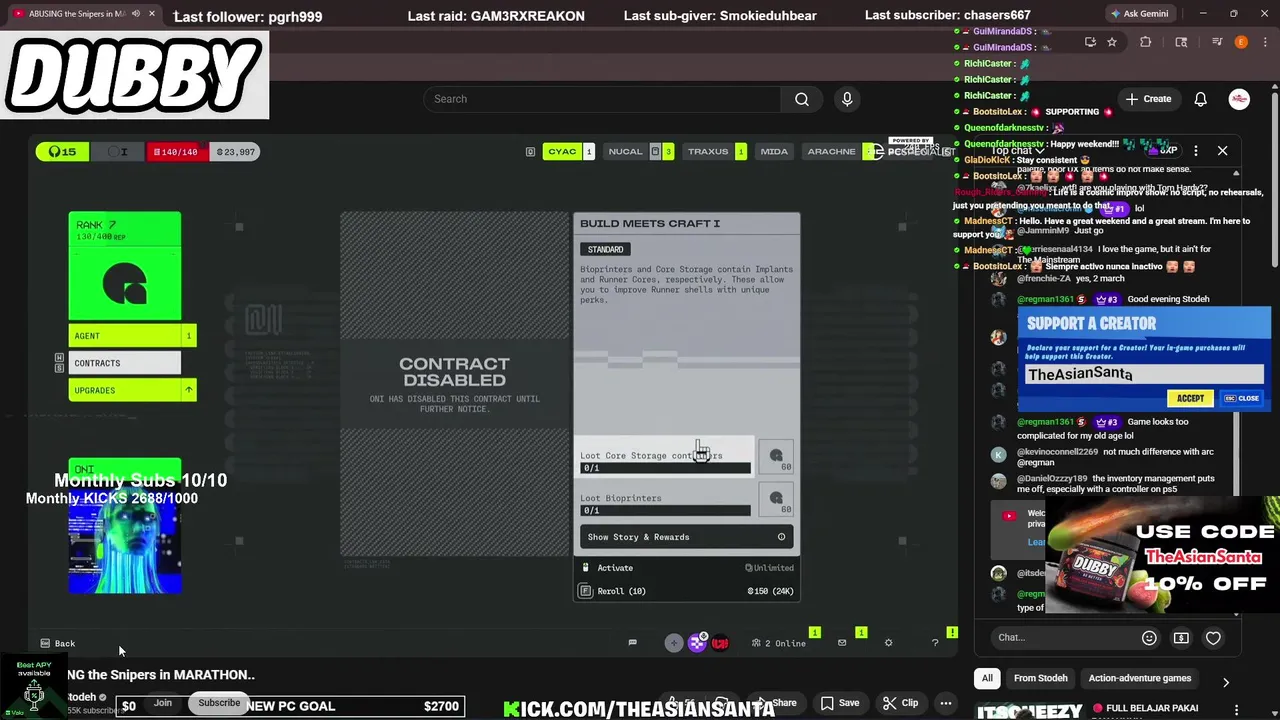Clip the livestream
Viewport: 1280px width, 720px height.
coord(900,703)
